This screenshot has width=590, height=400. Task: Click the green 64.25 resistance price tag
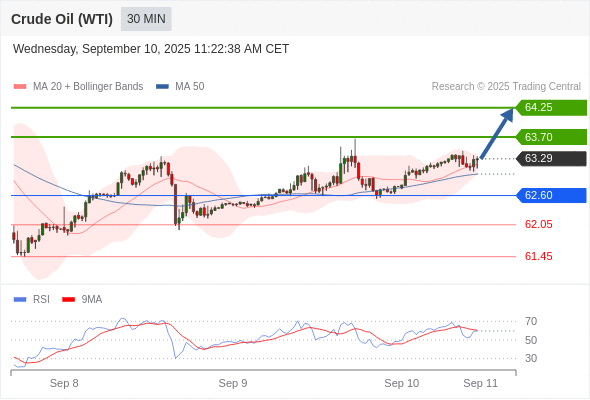(x=551, y=108)
